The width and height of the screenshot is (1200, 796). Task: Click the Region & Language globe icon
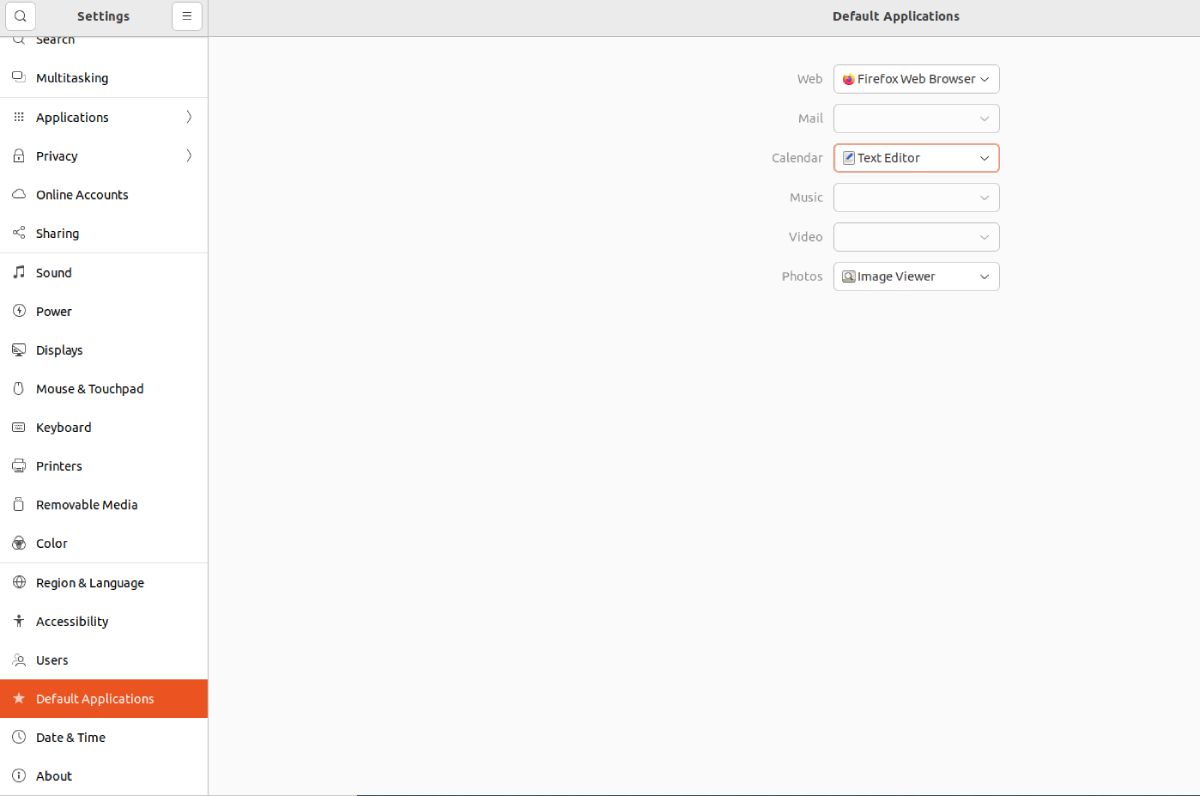[18, 583]
